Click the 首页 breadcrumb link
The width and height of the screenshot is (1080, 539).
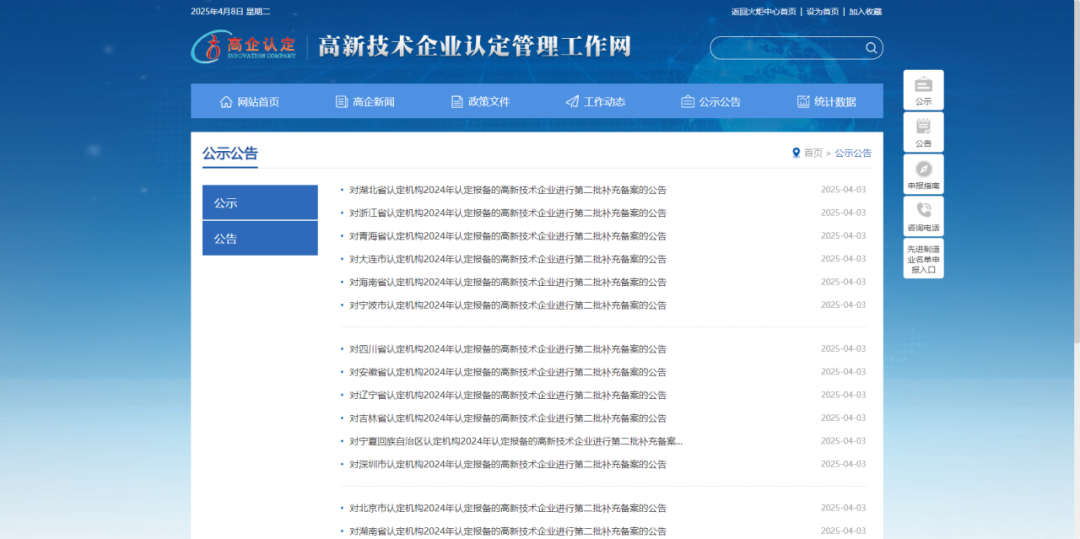813,153
